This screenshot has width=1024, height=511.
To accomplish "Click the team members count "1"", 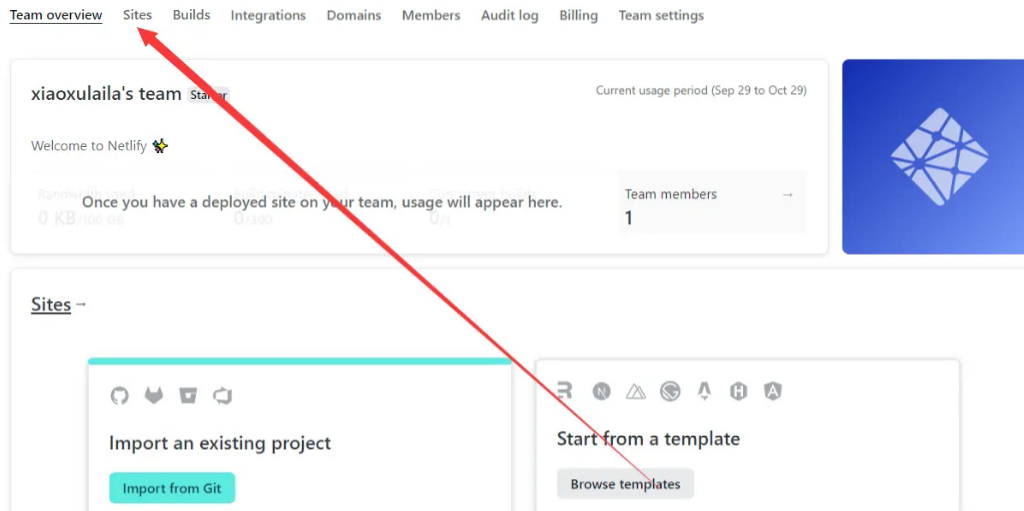I will click(629, 218).
